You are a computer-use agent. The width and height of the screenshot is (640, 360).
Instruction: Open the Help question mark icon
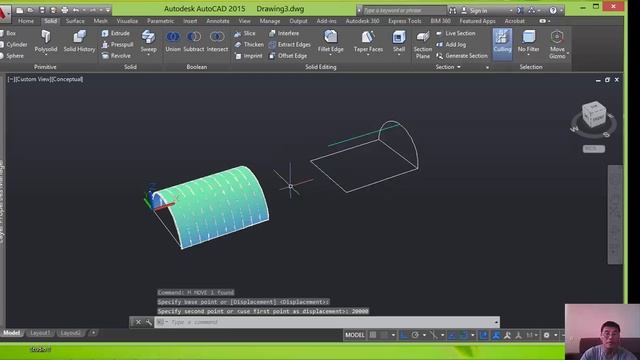553,11
